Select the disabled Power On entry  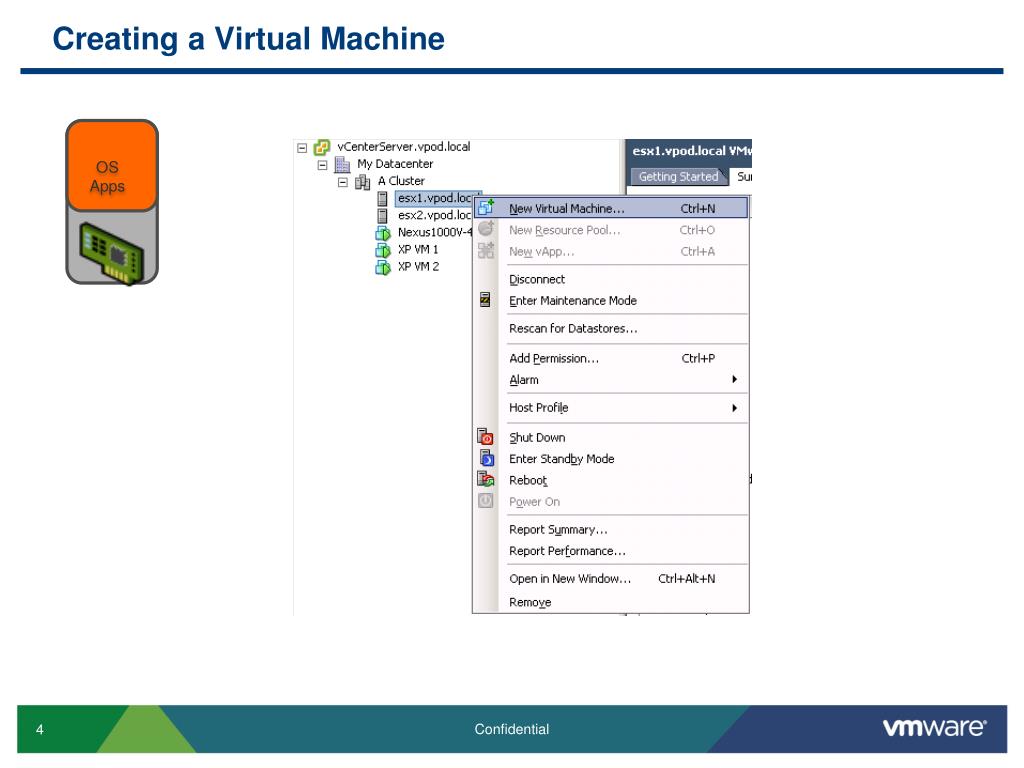coord(611,502)
